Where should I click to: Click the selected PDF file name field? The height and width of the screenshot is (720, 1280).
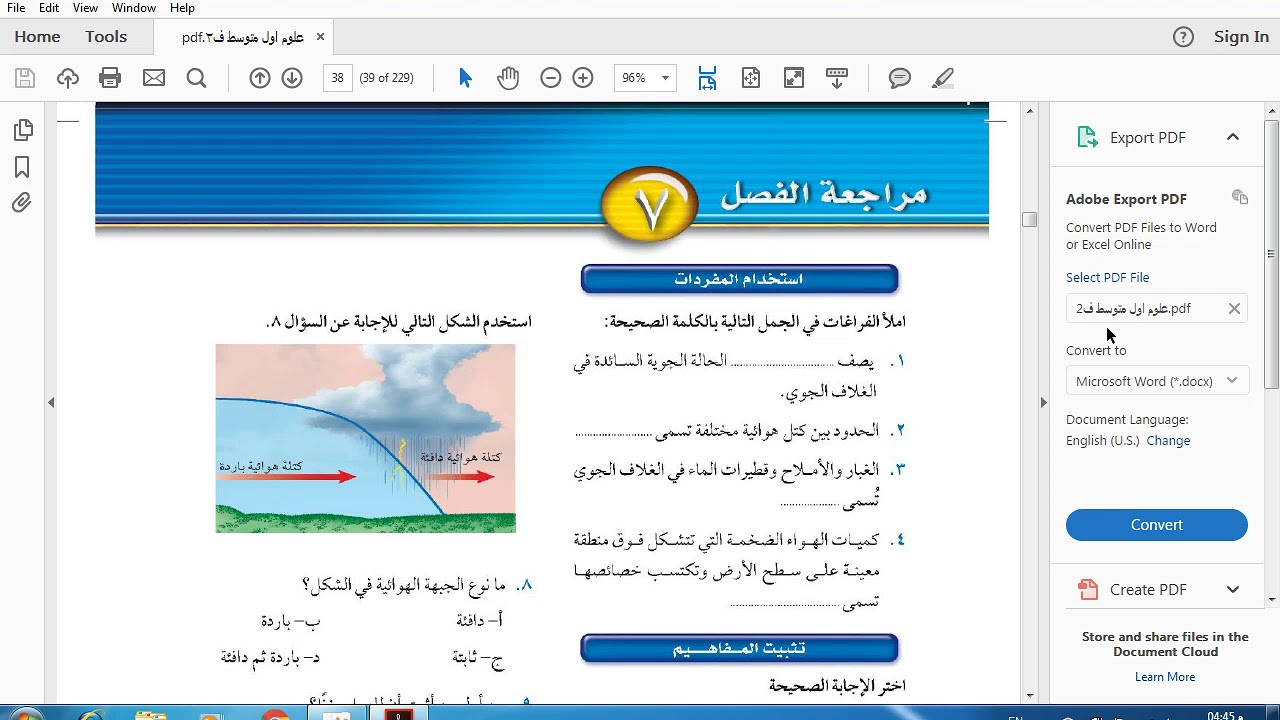1157,309
